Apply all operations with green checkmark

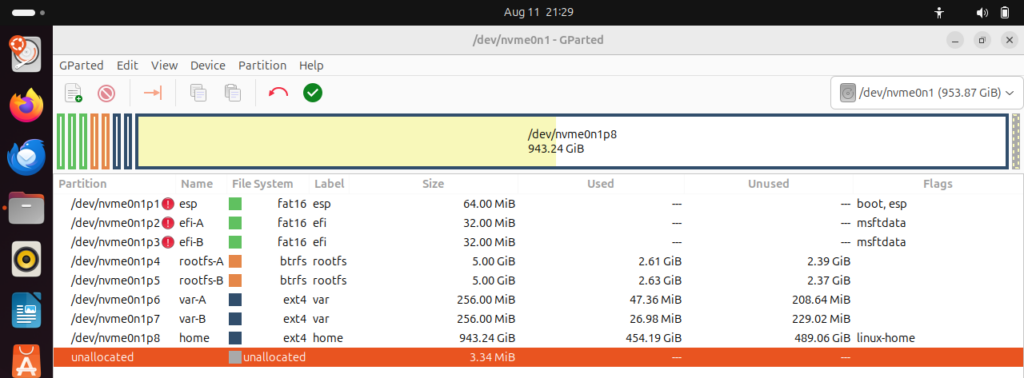(313, 93)
